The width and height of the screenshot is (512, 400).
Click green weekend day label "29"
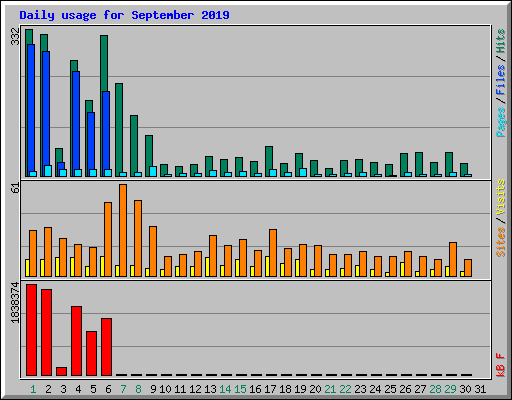(450, 389)
